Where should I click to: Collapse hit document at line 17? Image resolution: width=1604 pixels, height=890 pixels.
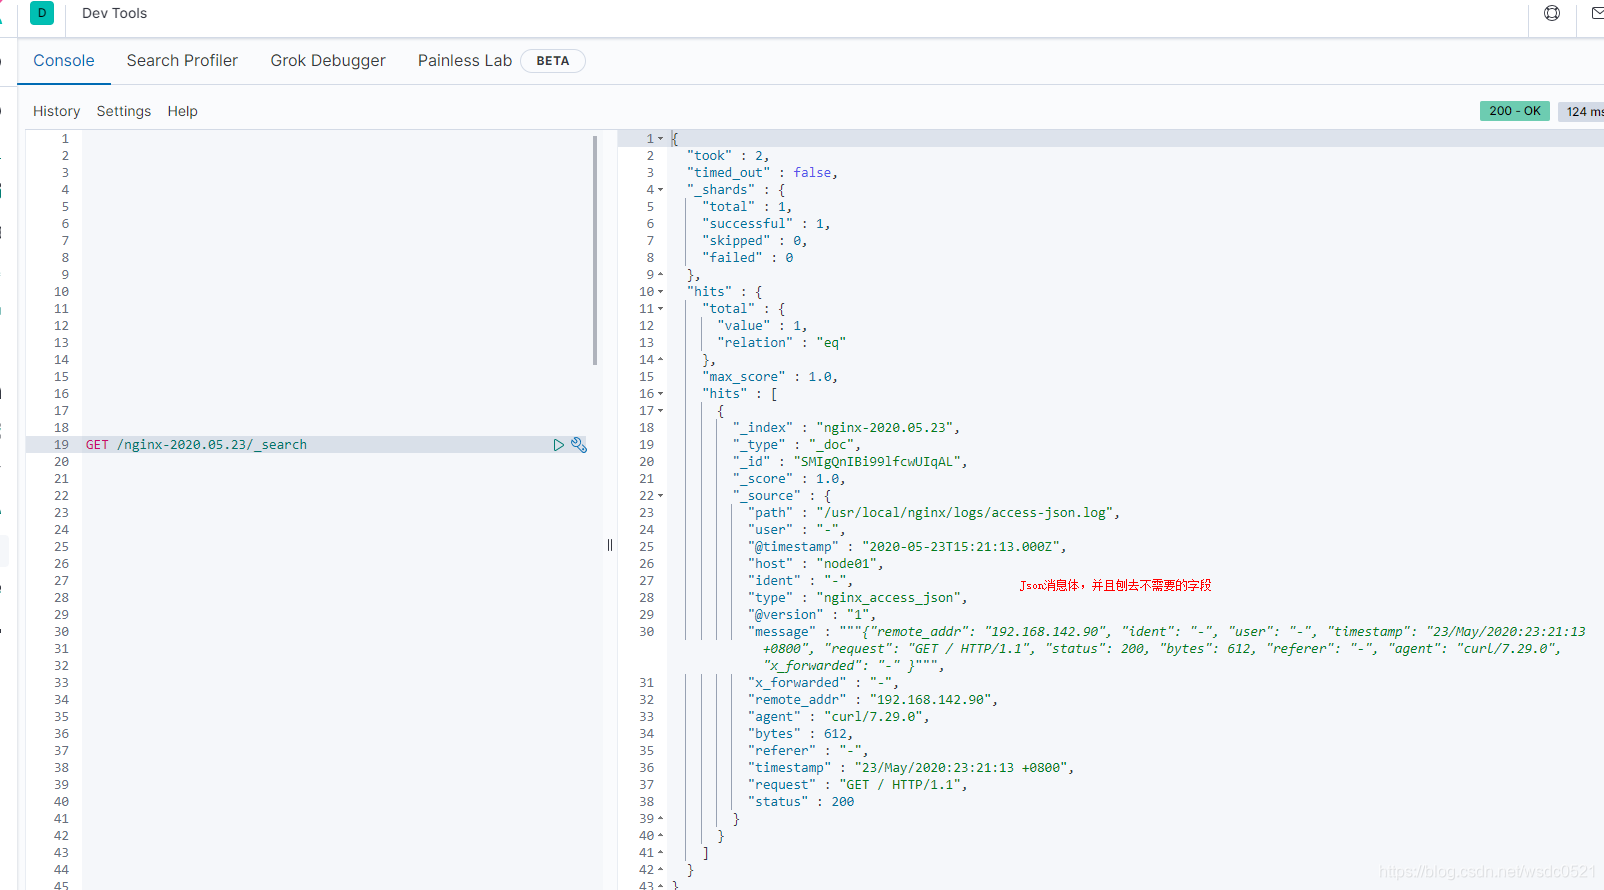[x=660, y=411]
